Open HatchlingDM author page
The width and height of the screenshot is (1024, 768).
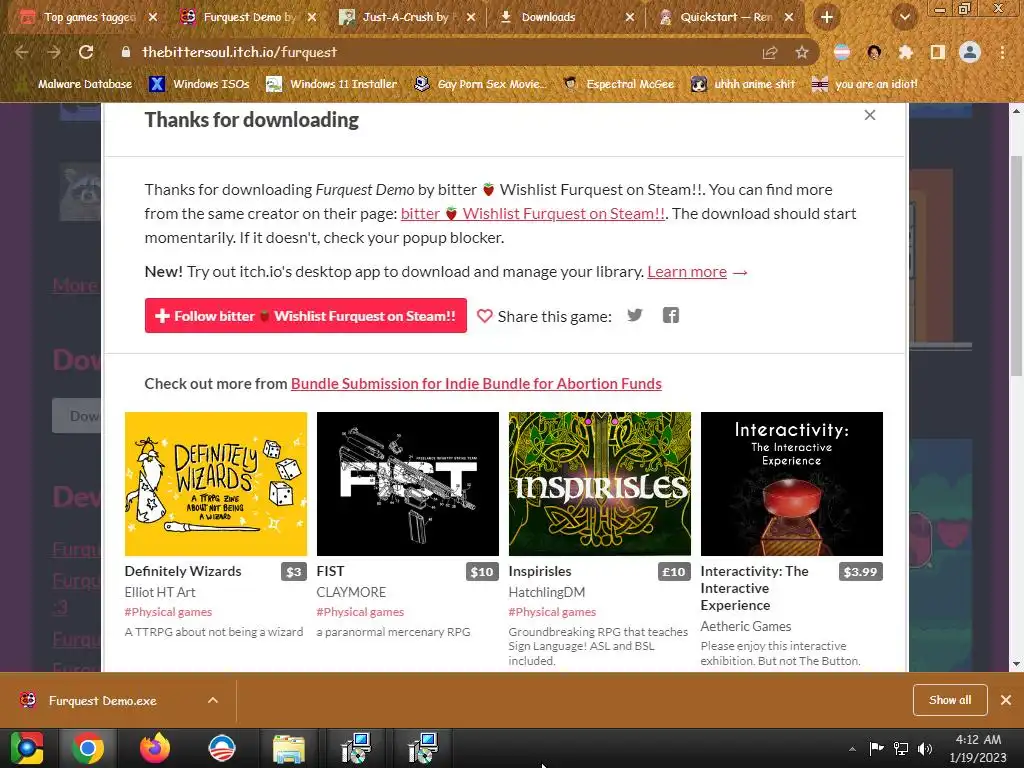pos(547,592)
